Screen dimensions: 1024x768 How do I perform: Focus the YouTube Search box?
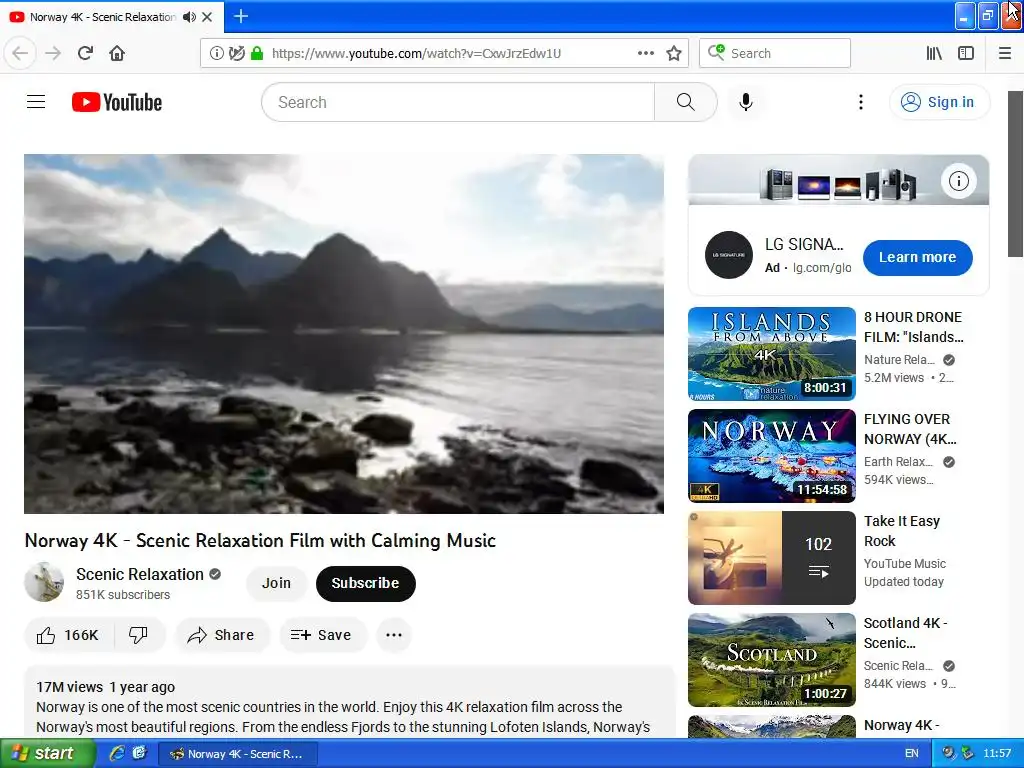[x=458, y=102]
